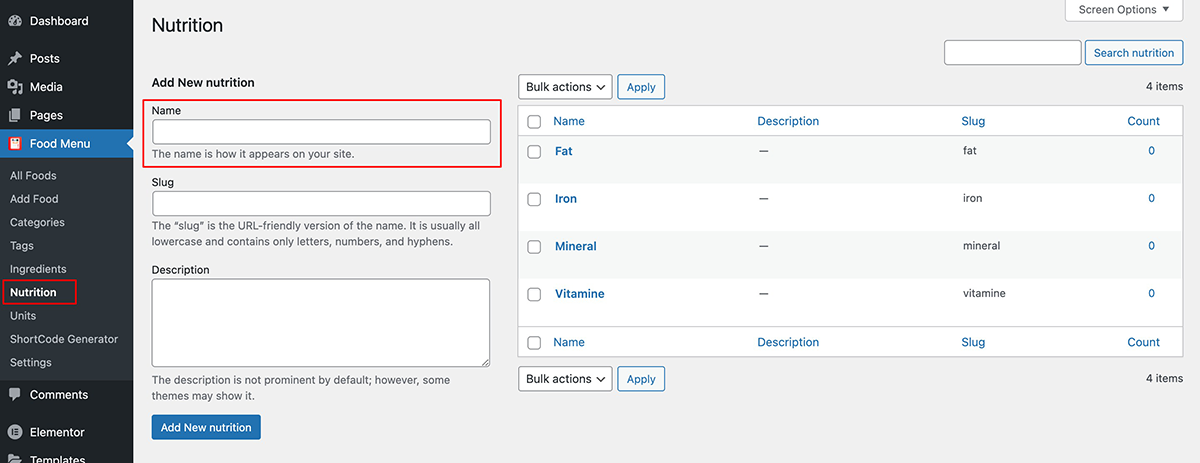Viewport: 1200px width, 463px height.
Task: Expand the Screen Options panel
Action: coord(1125,10)
